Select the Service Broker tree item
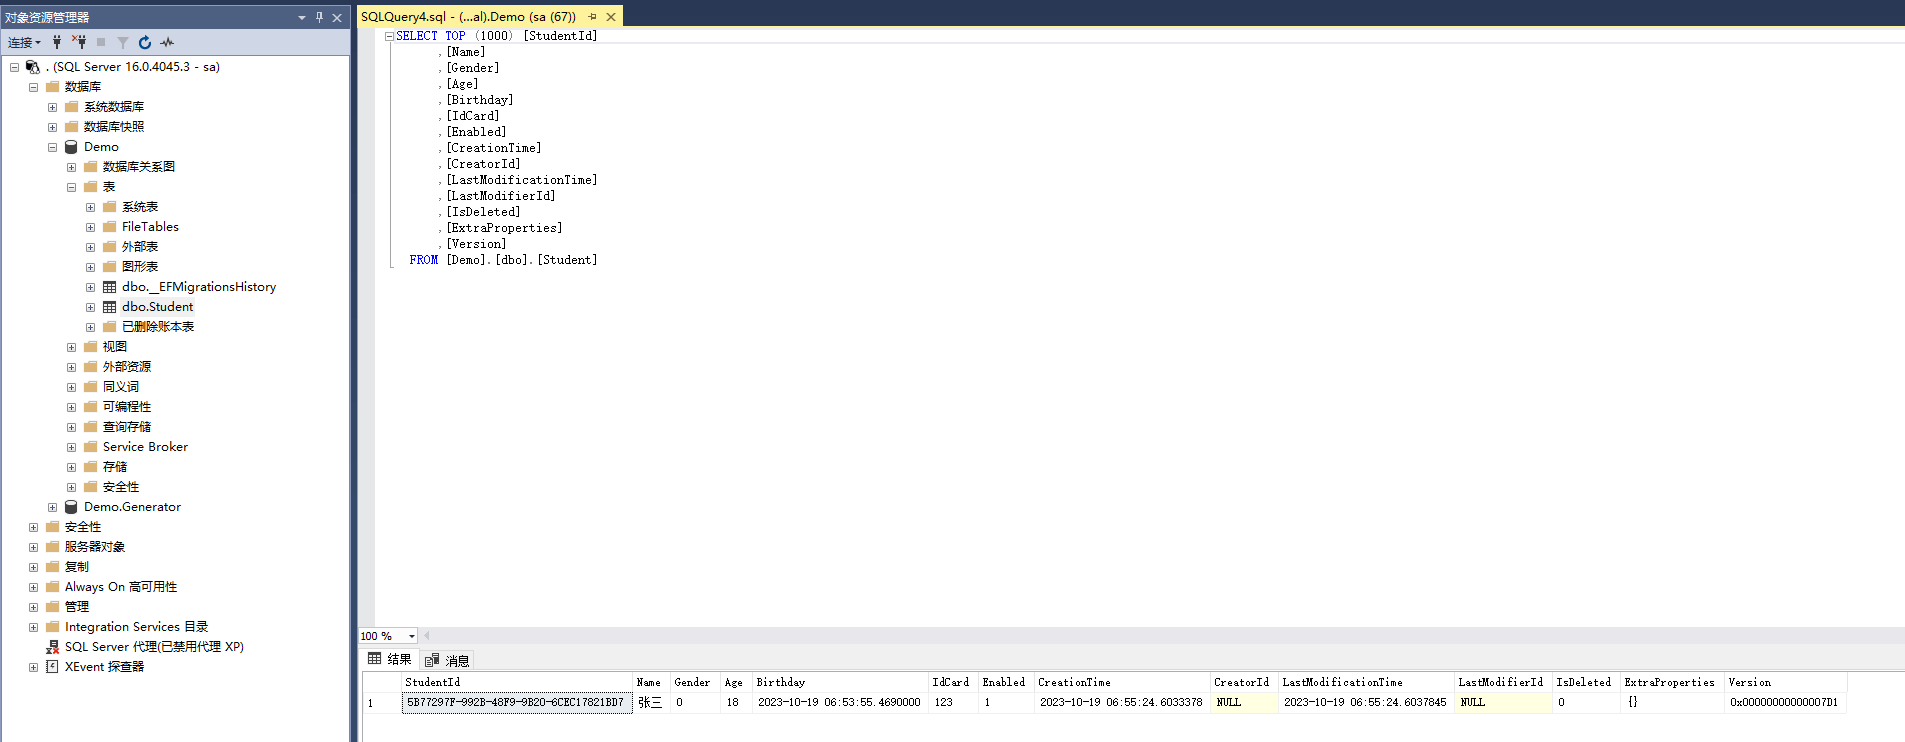Screen dimensions: 1905x742 (145, 447)
